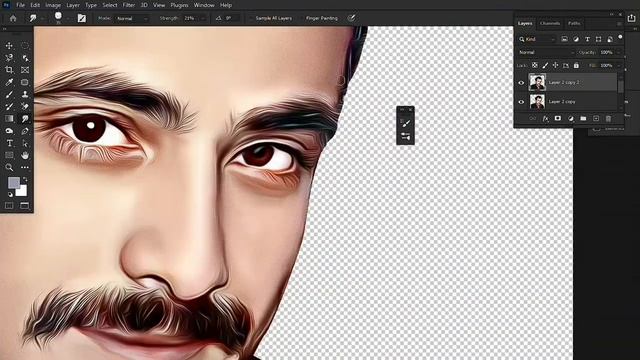Image resolution: width=640 pixels, height=360 pixels.
Task: Select the Crop tool
Action: click(x=9, y=70)
